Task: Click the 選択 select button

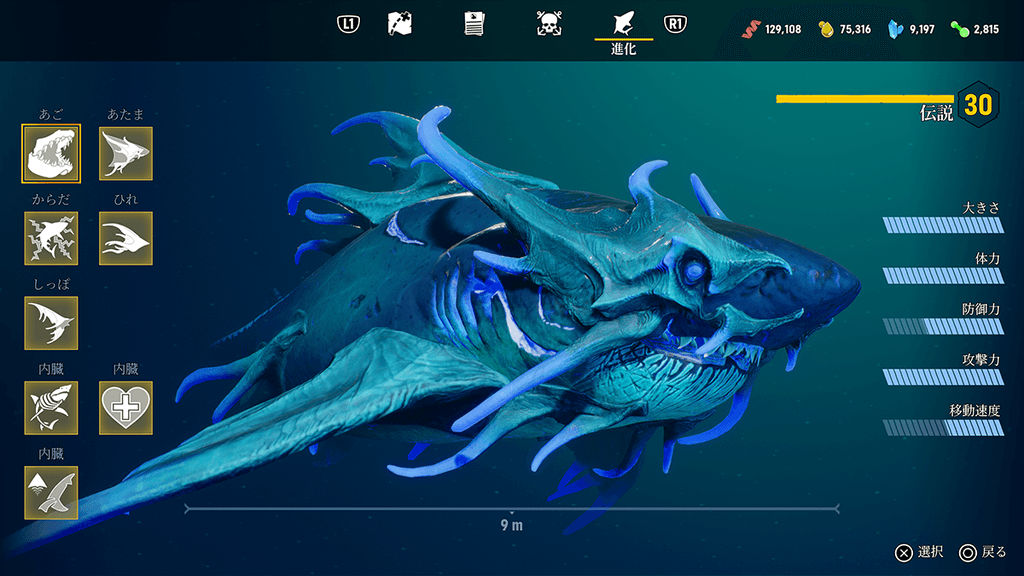Action: click(x=918, y=552)
